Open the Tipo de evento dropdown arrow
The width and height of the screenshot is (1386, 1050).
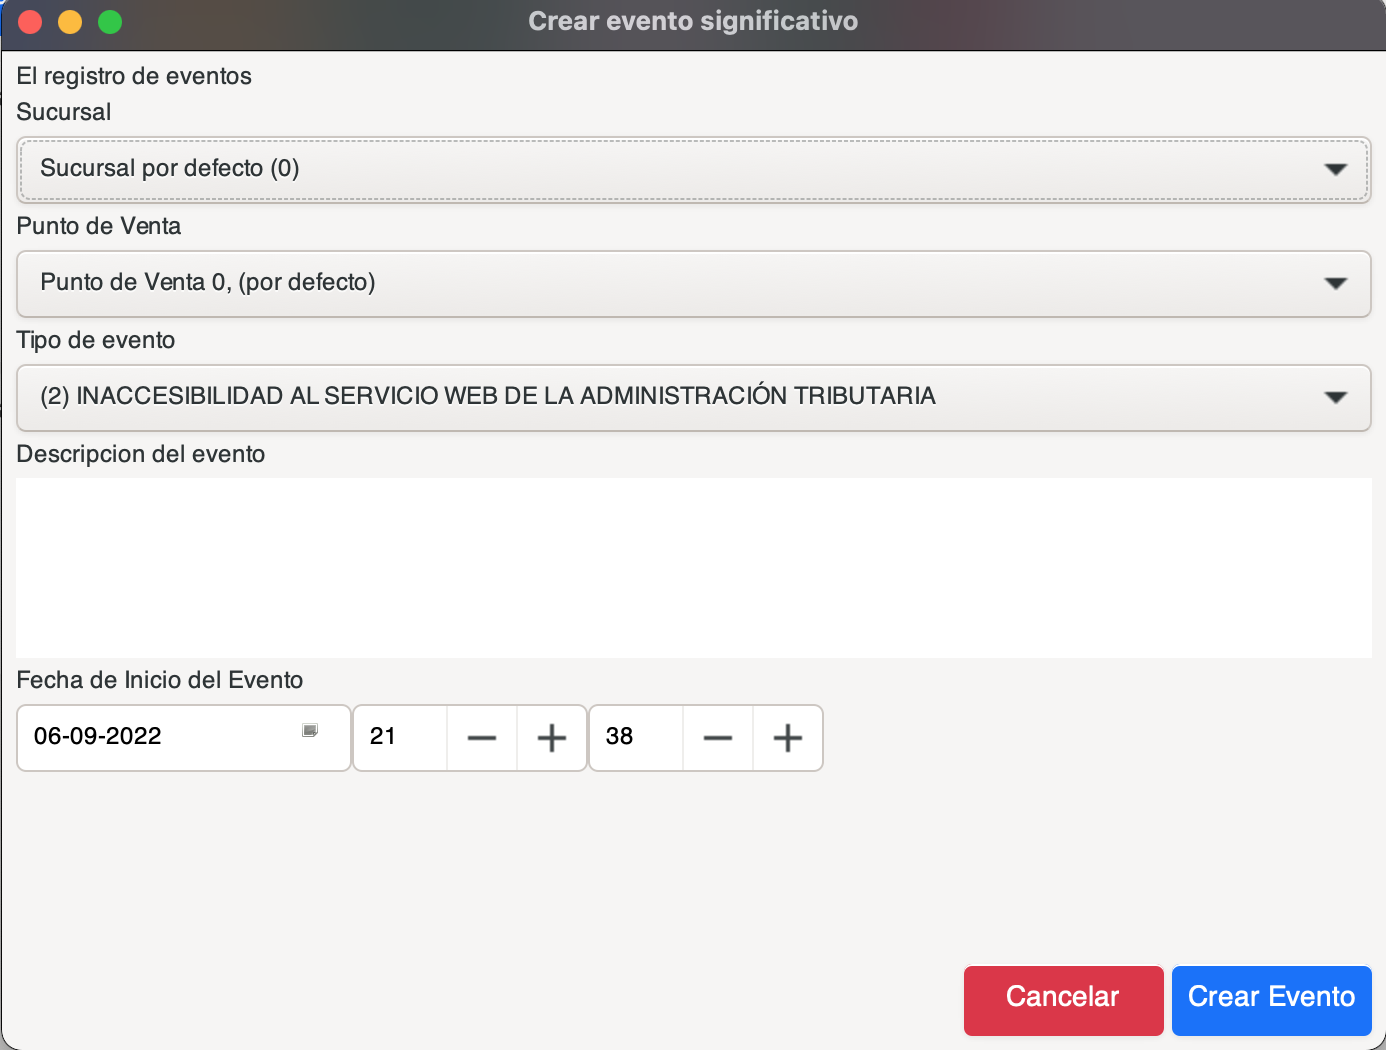[1335, 397]
